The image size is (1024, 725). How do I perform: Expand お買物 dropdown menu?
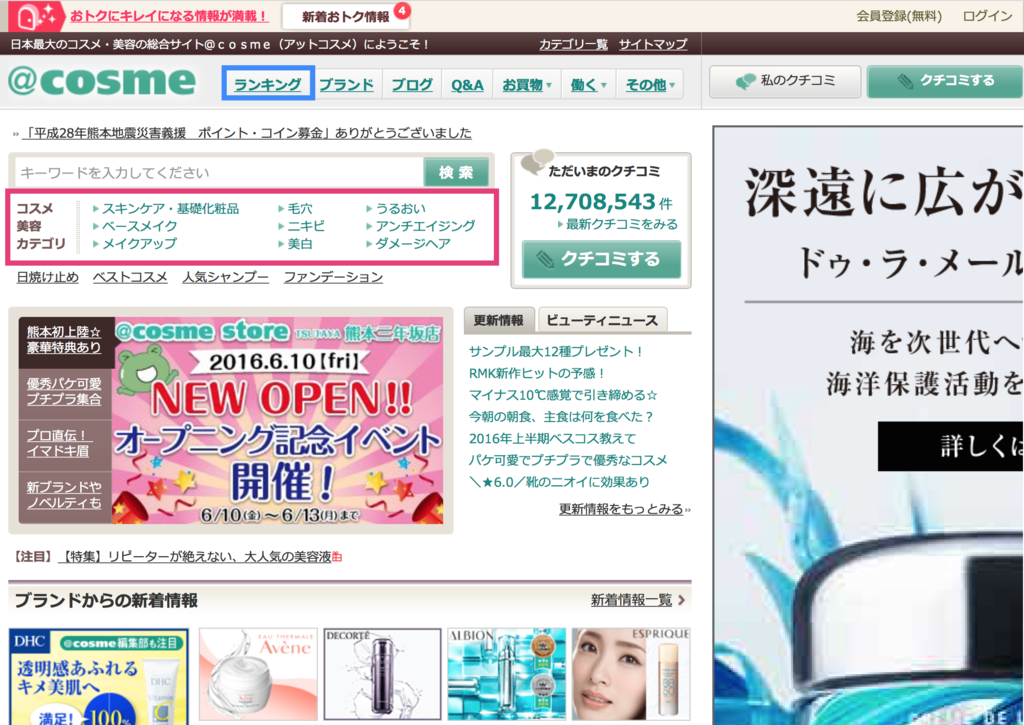(527, 85)
